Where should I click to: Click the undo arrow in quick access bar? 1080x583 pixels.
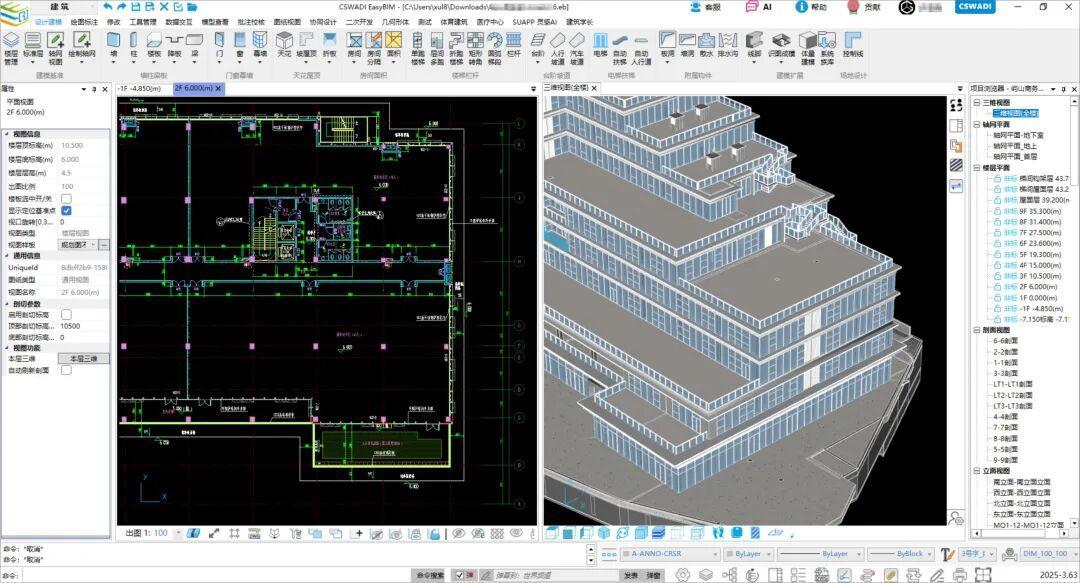click(x=107, y=6)
